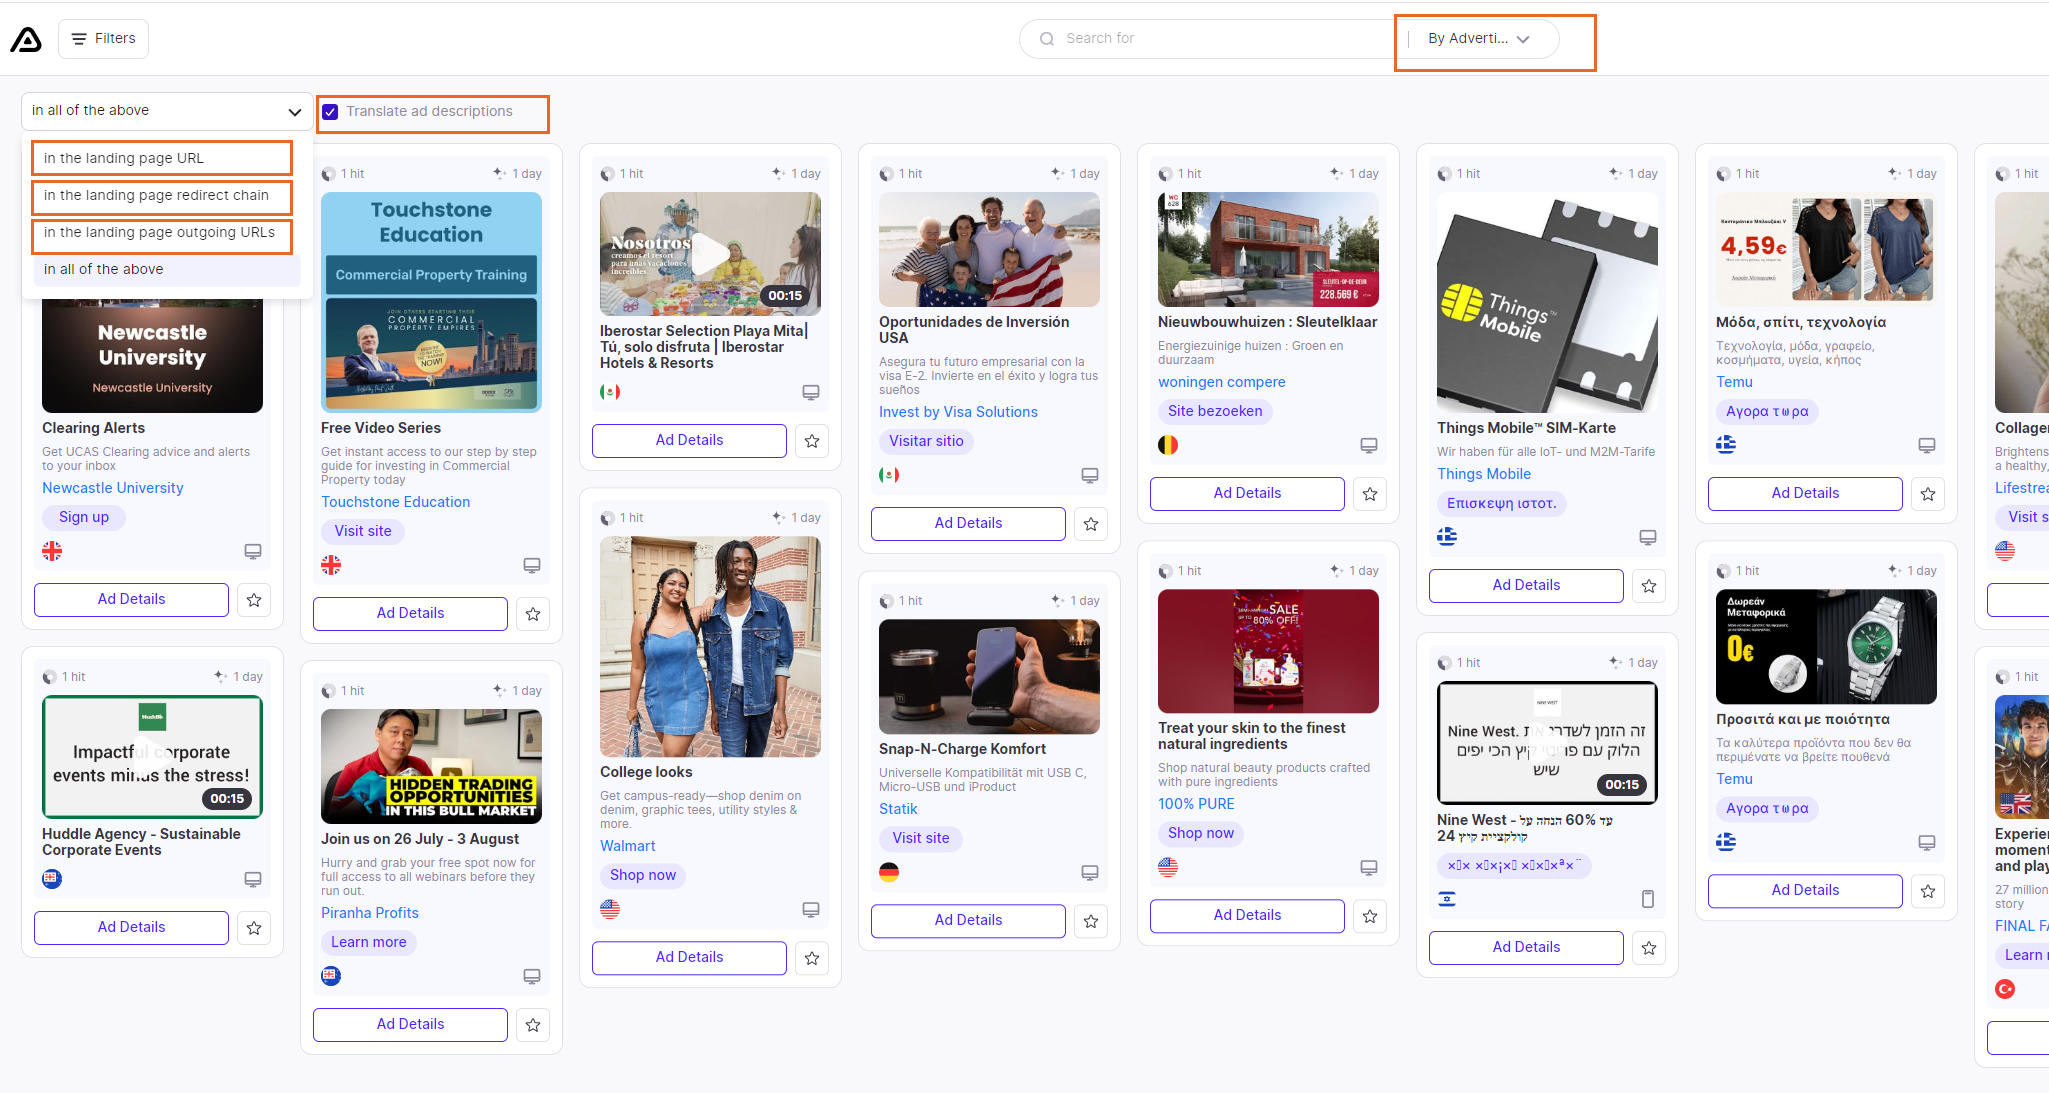Click Learn more tag on Piranha Profits ad
This screenshot has width=2049, height=1093.
point(369,942)
